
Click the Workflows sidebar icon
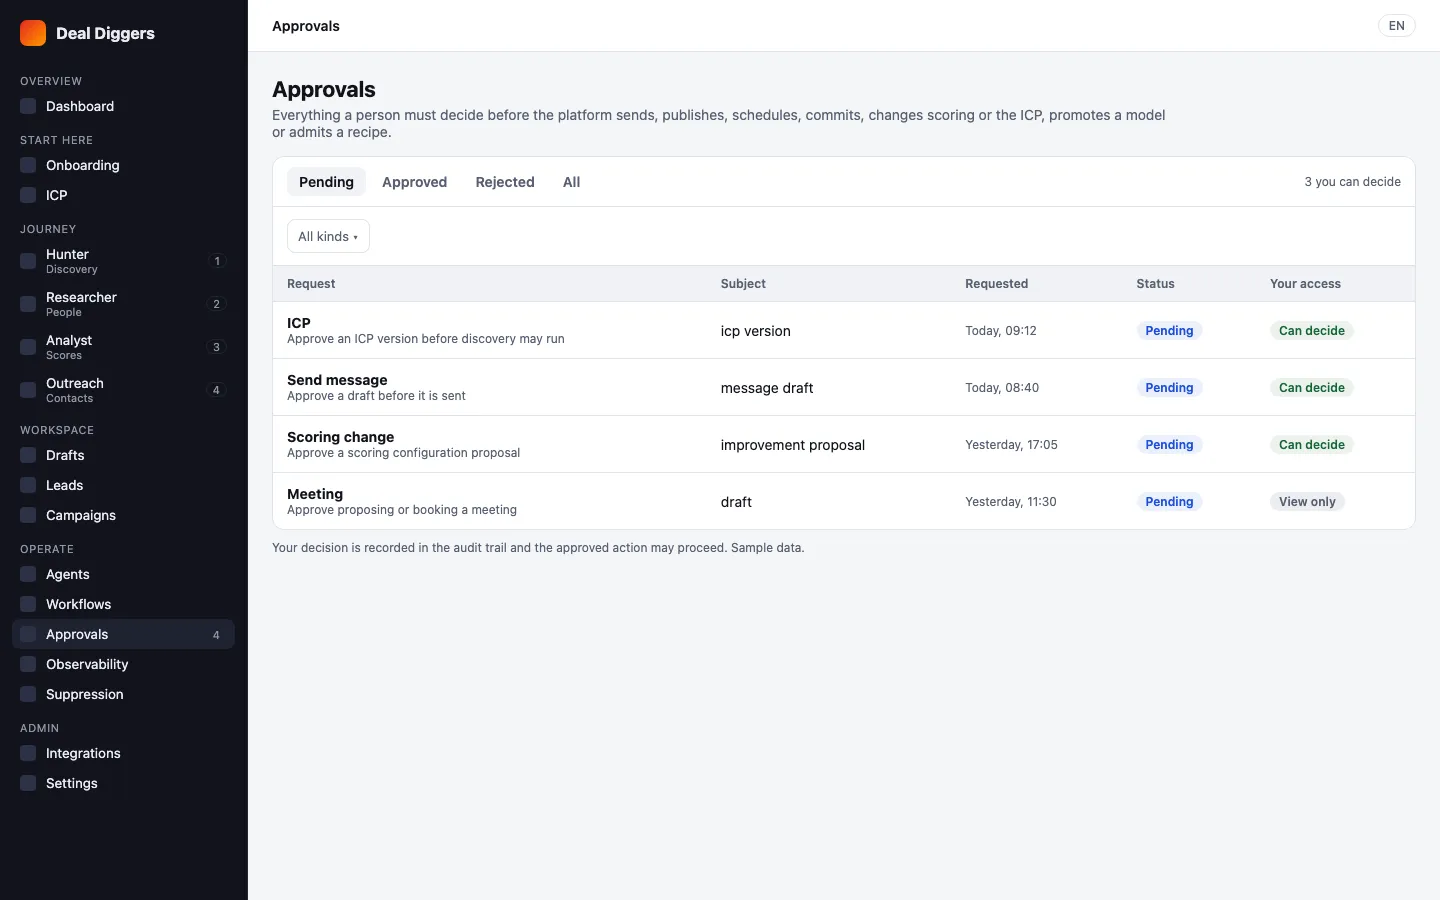coord(28,604)
